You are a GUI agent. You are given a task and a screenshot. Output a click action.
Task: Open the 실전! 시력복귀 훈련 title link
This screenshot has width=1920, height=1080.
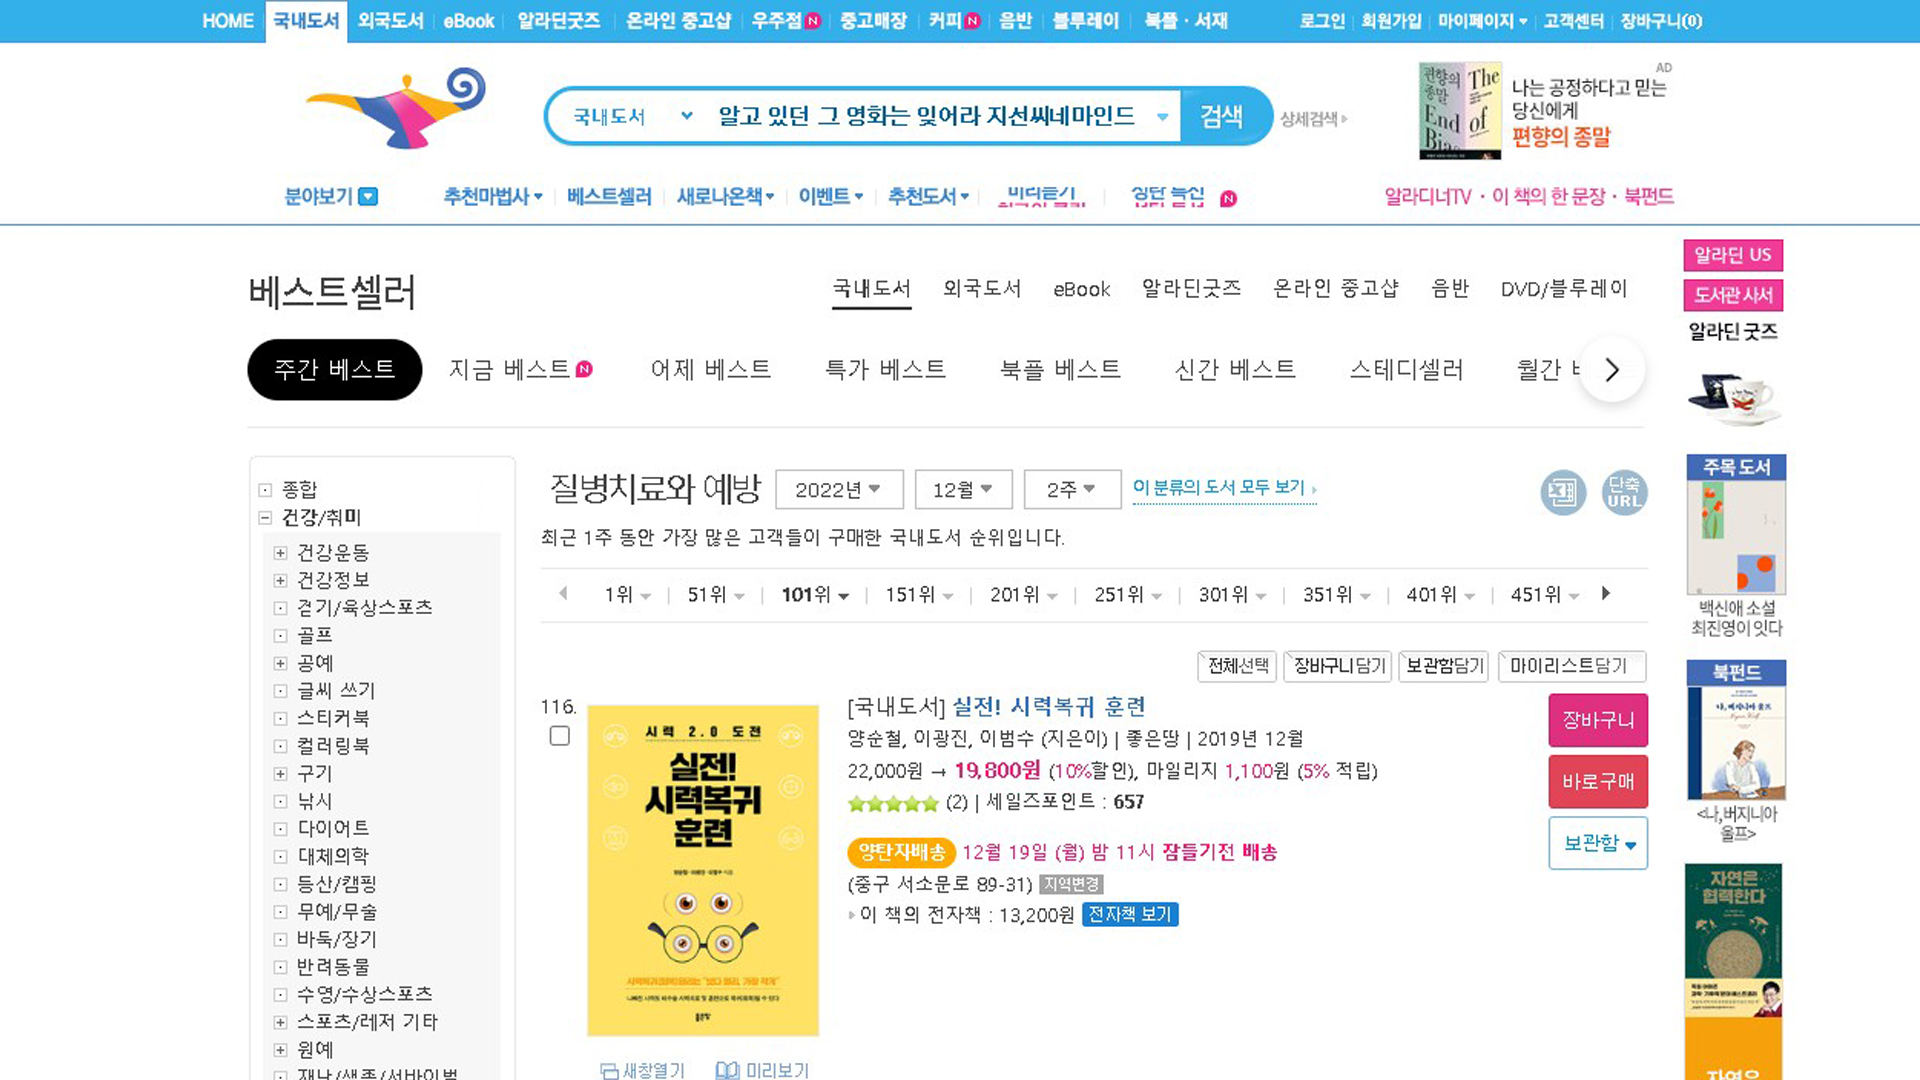(x=1048, y=707)
